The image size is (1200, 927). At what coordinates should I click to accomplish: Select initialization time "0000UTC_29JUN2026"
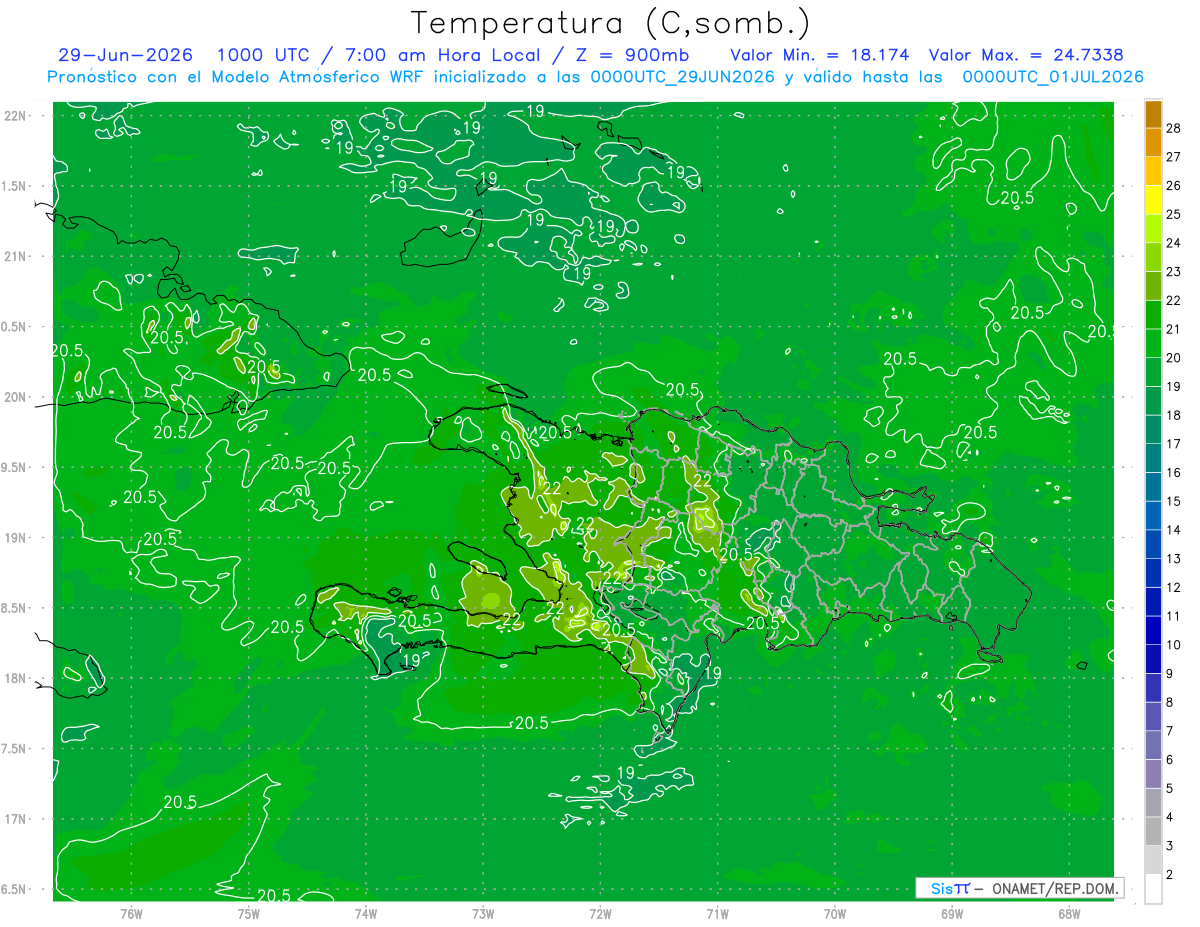[682, 77]
